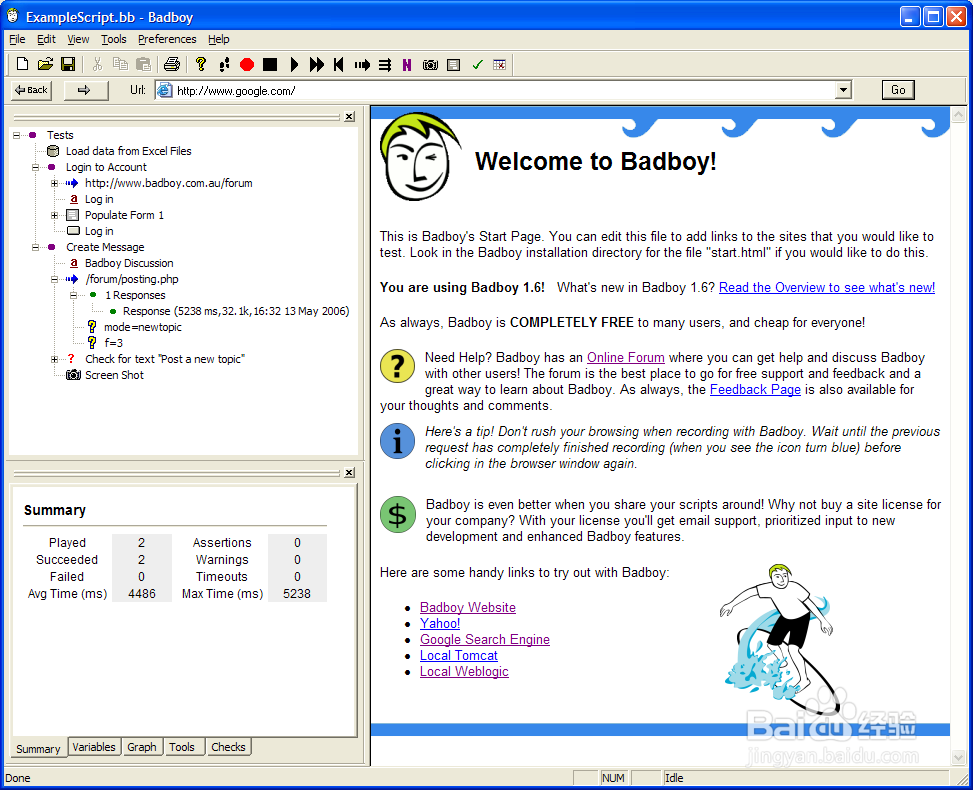Click the blue arrow icon beside /forum/posting.php

tap(72, 279)
